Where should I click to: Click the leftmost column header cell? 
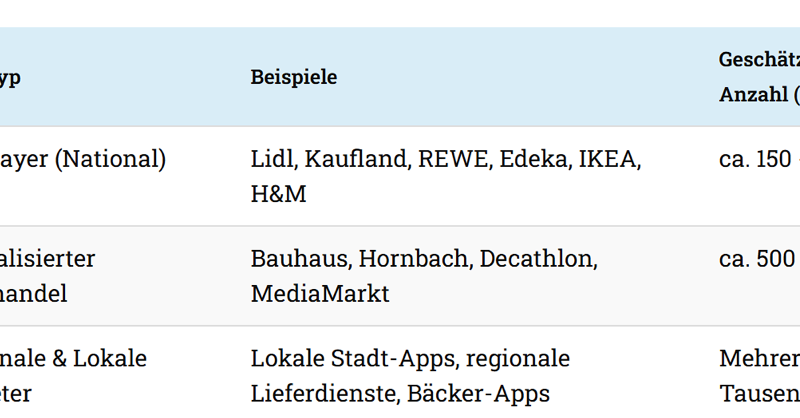[x=10, y=77]
